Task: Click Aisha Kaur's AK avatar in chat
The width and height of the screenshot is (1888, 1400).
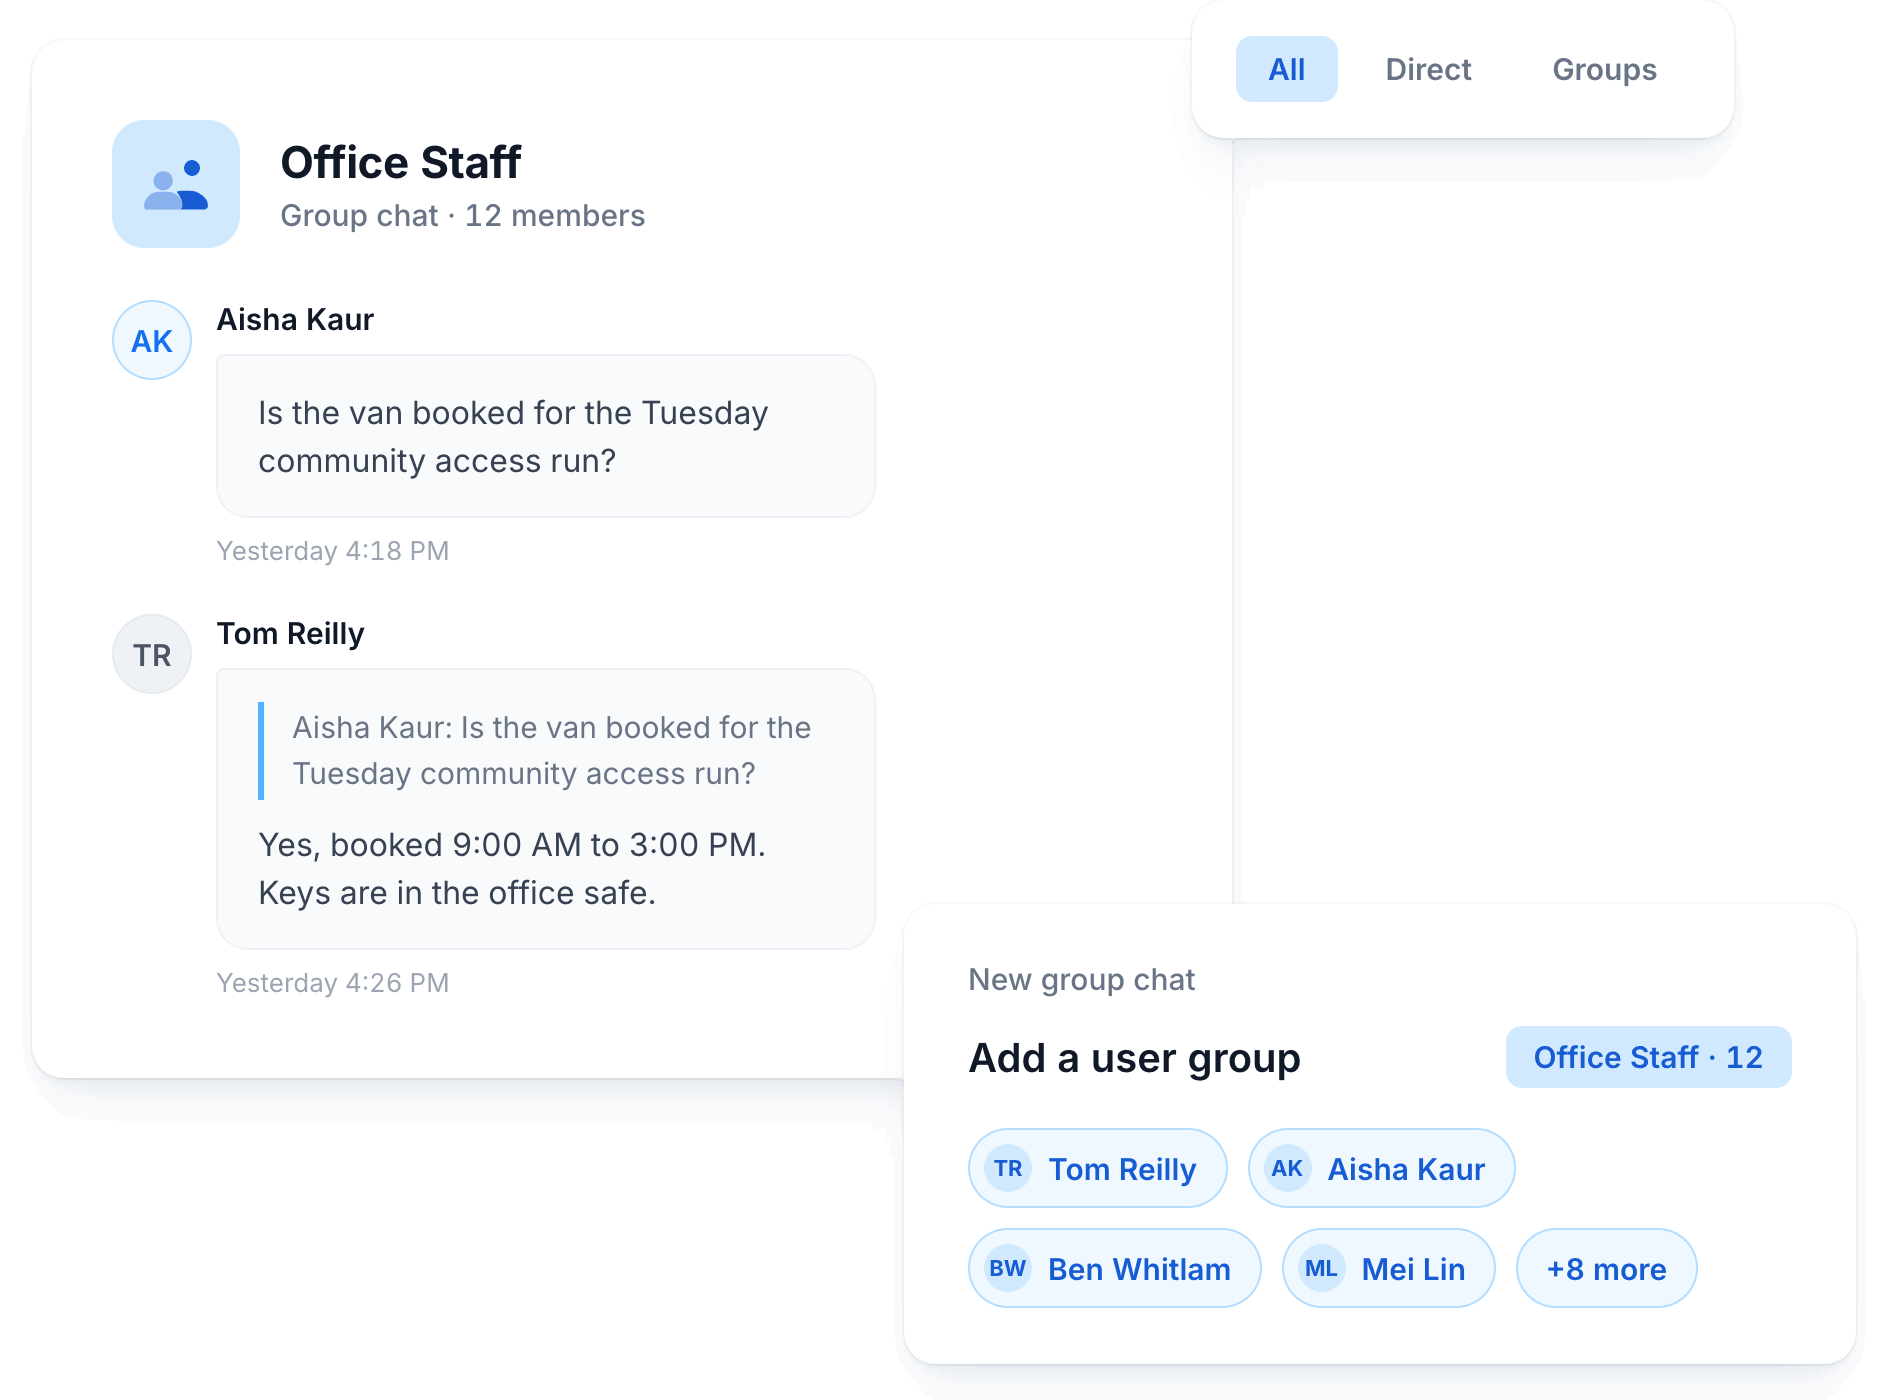Action: coord(152,340)
